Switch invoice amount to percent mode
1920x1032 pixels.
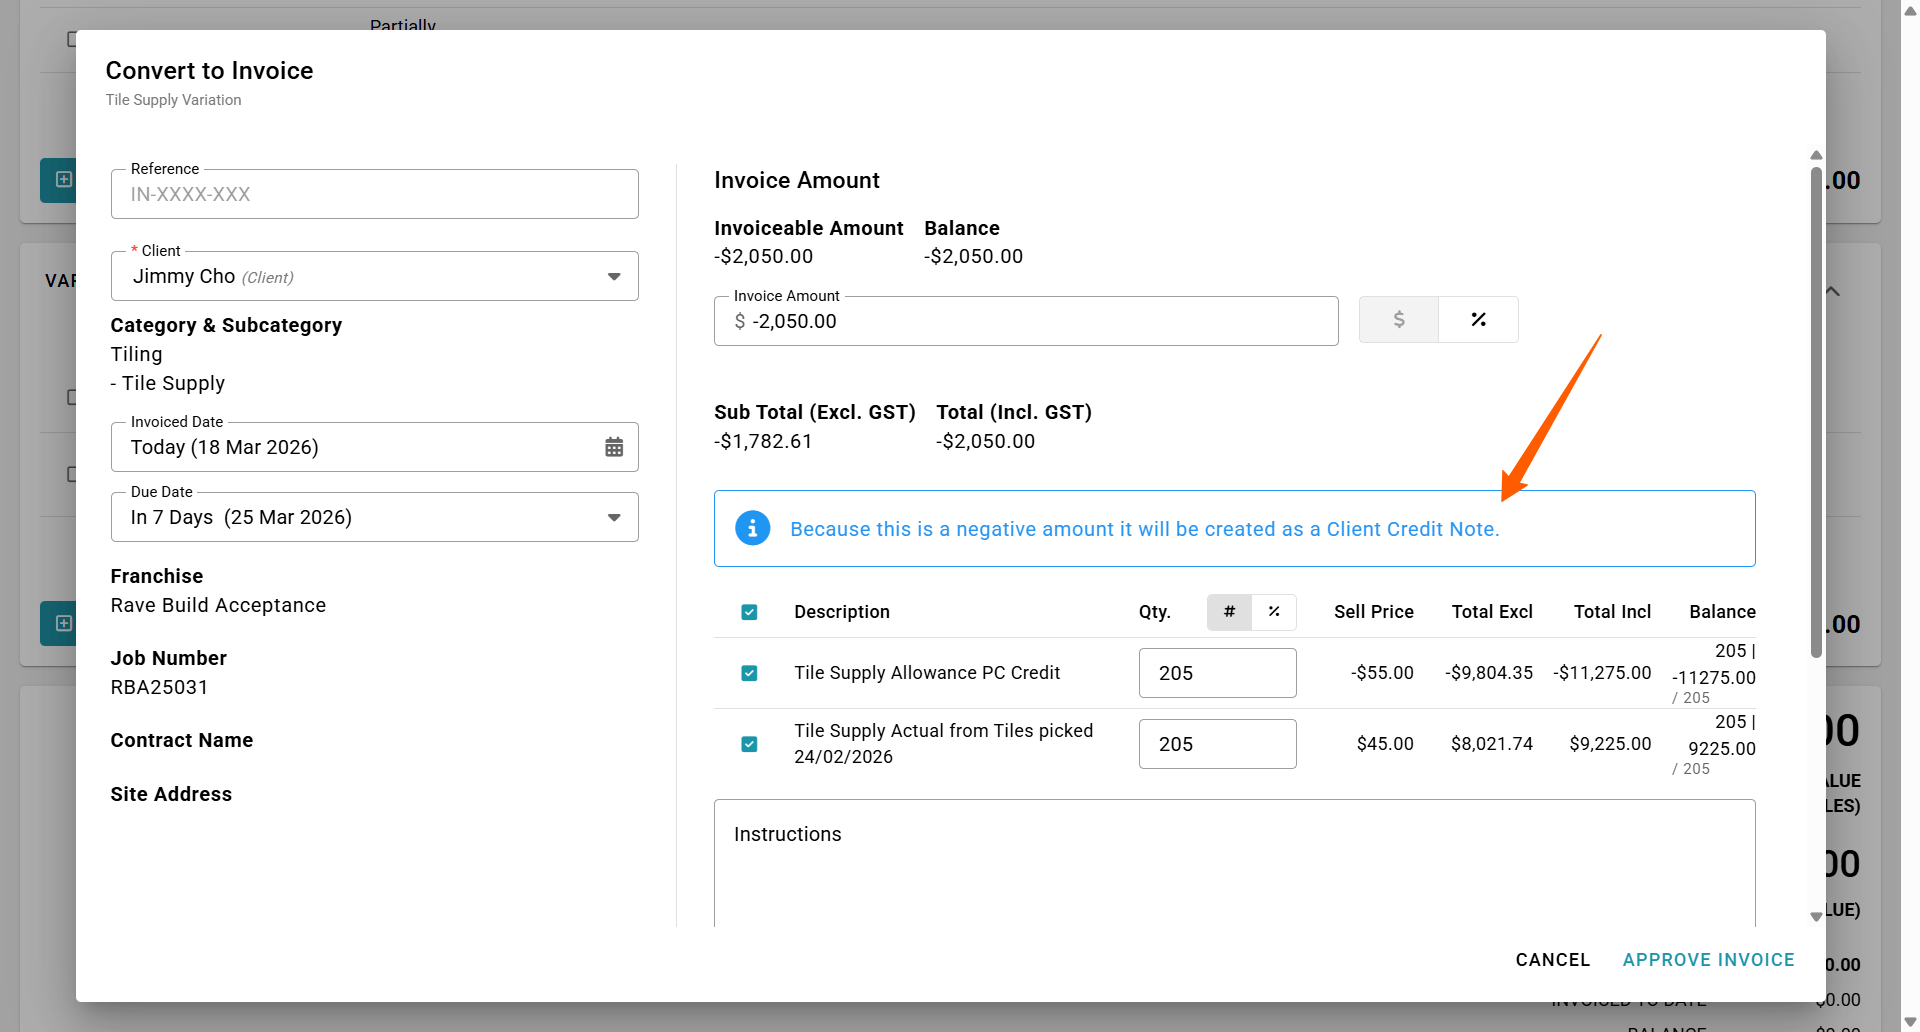pyautogui.click(x=1478, y=320)
